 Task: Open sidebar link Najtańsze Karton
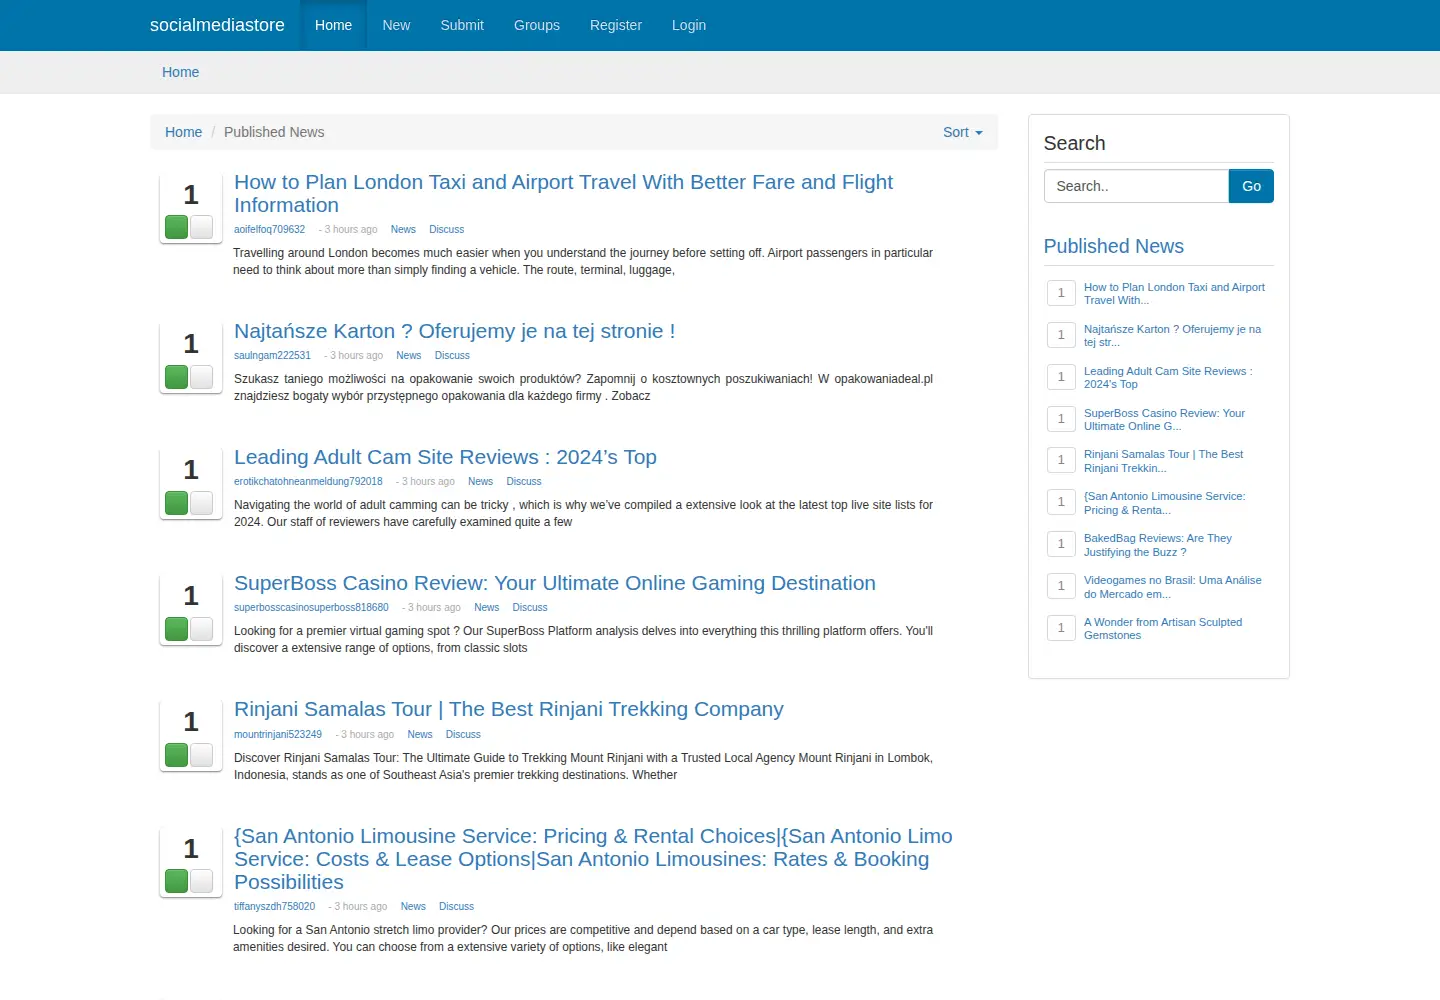[1172, 335]
